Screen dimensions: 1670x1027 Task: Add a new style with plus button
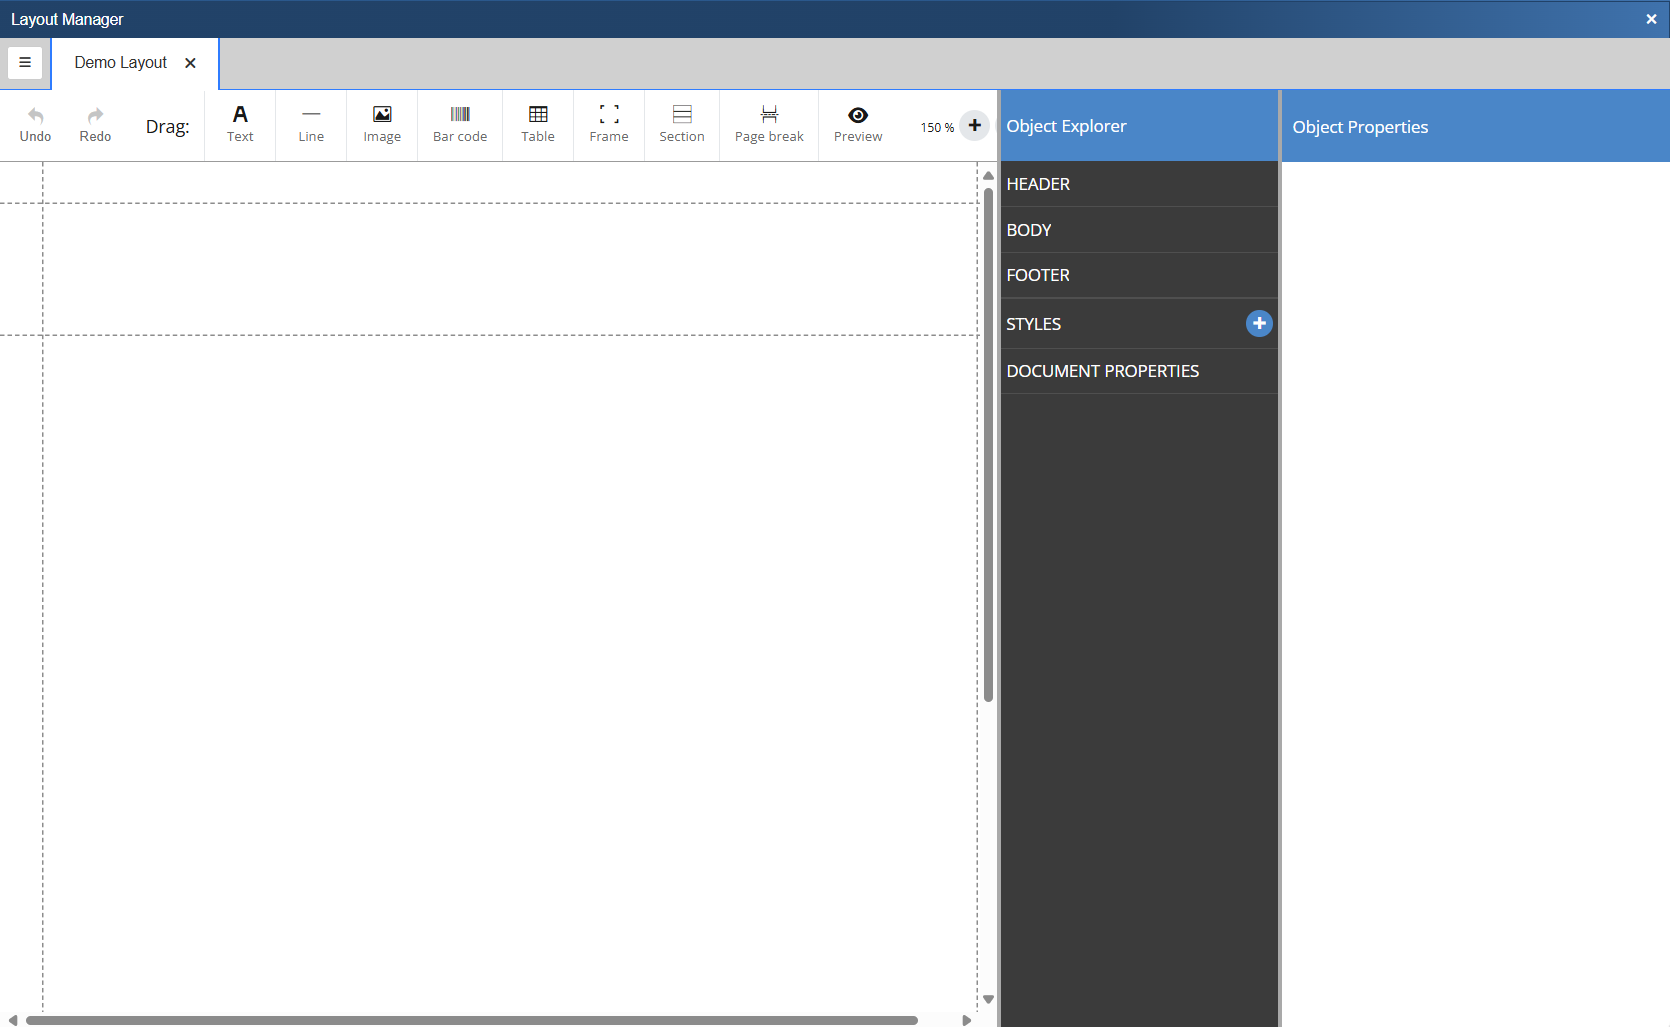(1259, 323)
